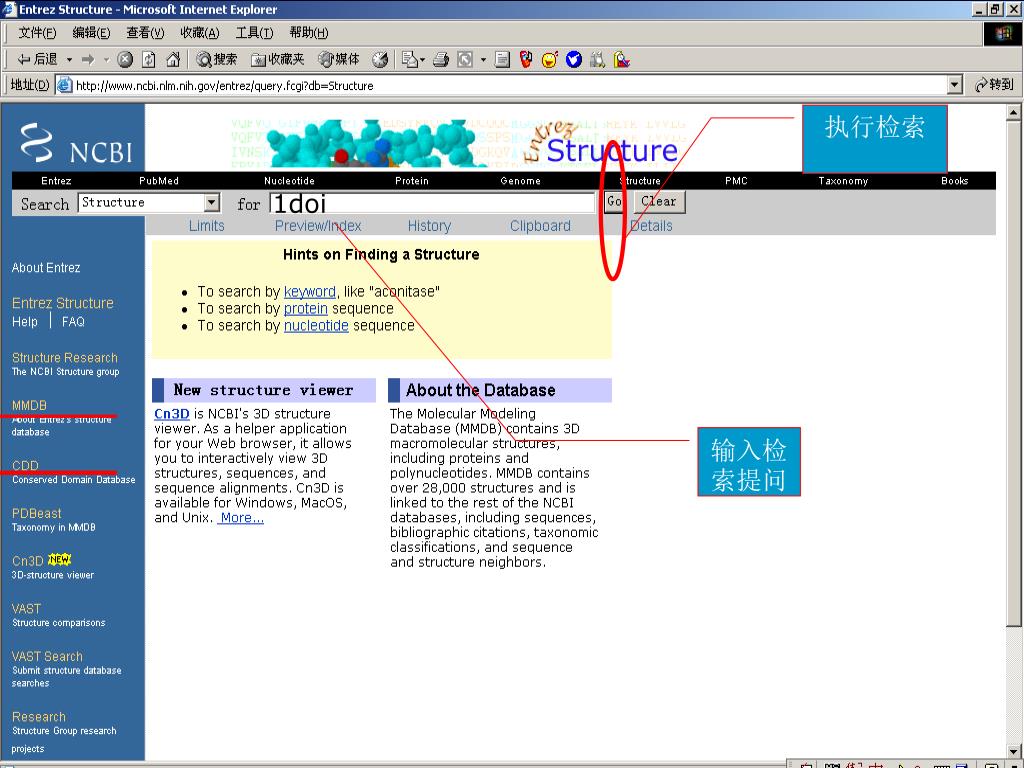This screenshot has height=768, width=1024.
Task: Click the blue round bird toolbar icon
Action: (x=573, y=59)
